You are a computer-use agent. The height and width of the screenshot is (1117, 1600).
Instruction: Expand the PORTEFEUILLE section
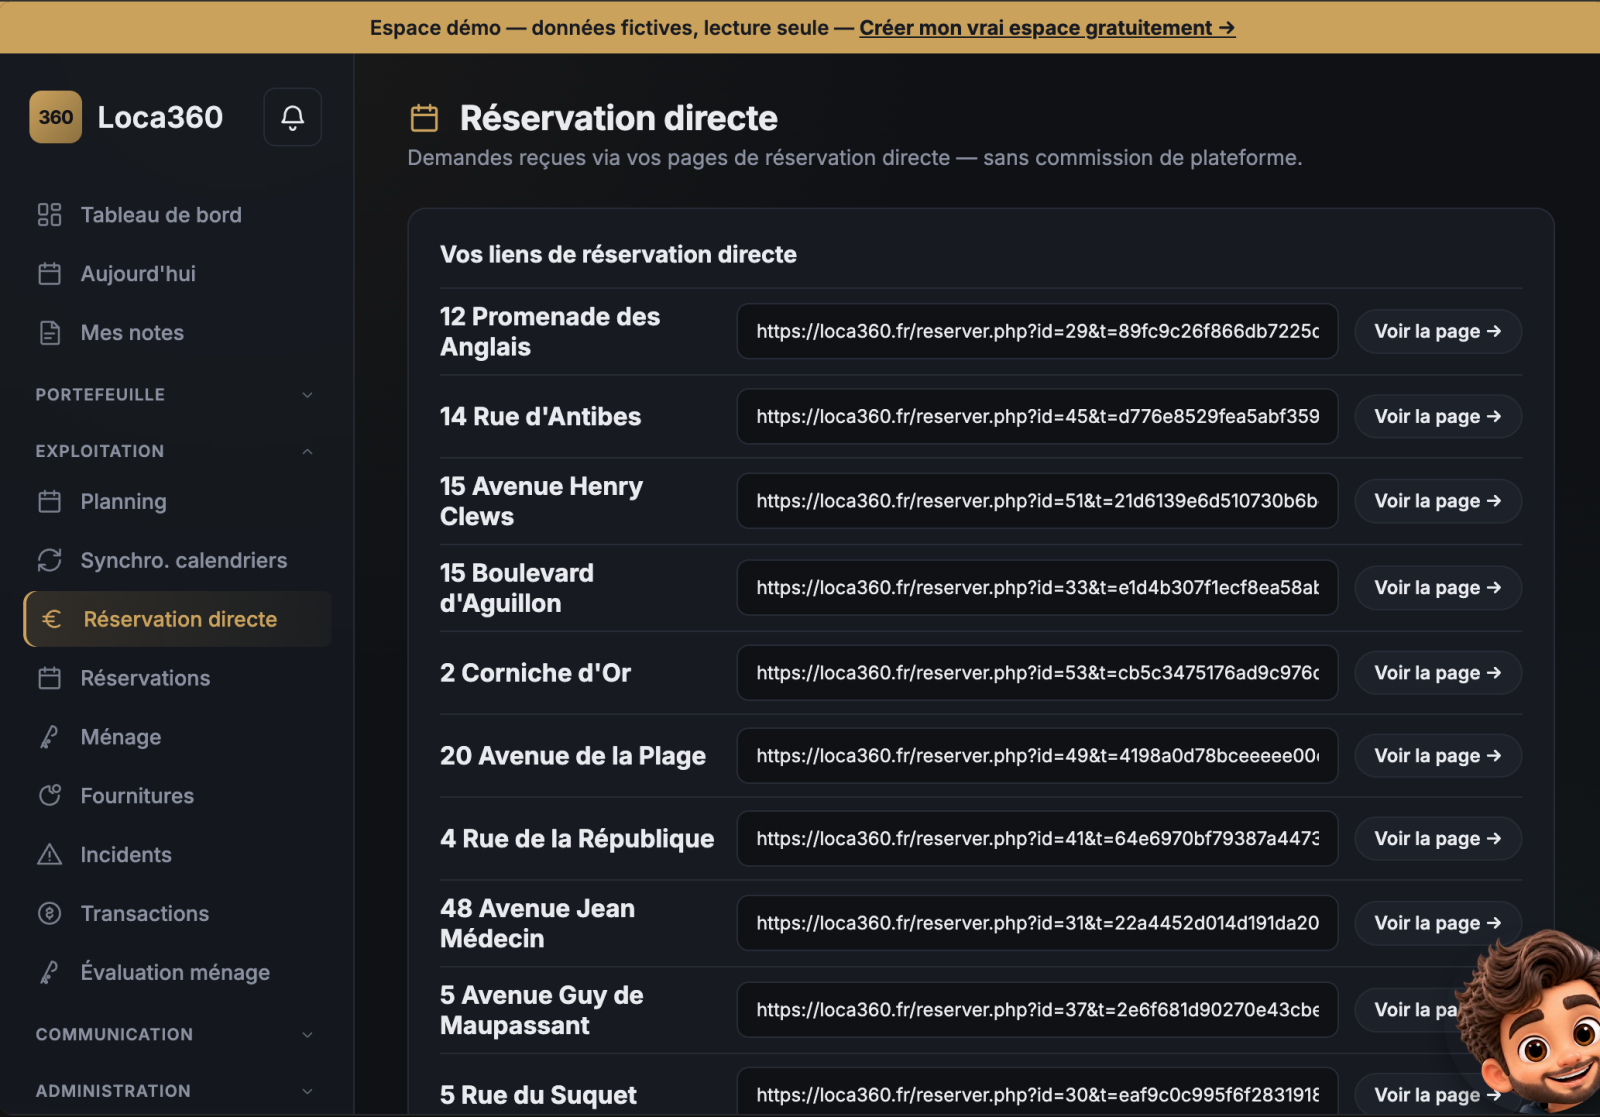177,395
